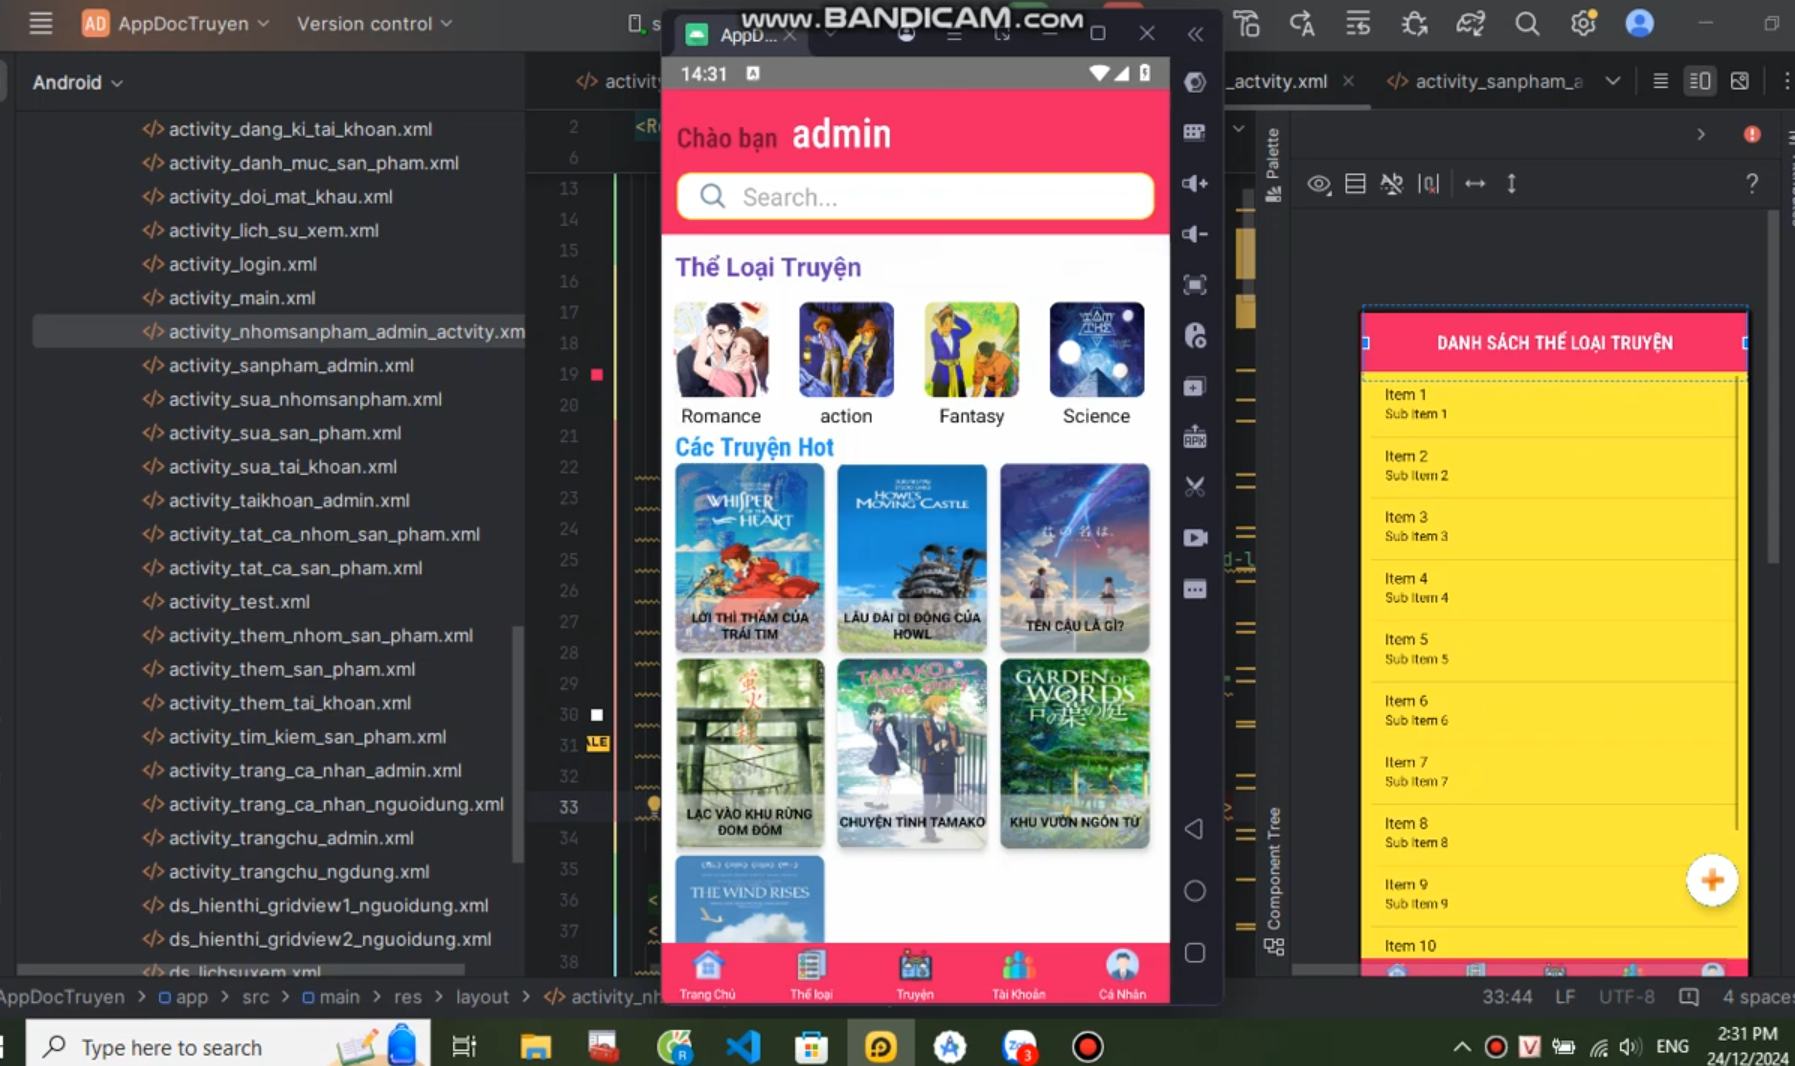Screen dimensions: 1795x1066
Task: Click Bandicam record icon in taskbar
Action: click(x=1088, y=1047)
